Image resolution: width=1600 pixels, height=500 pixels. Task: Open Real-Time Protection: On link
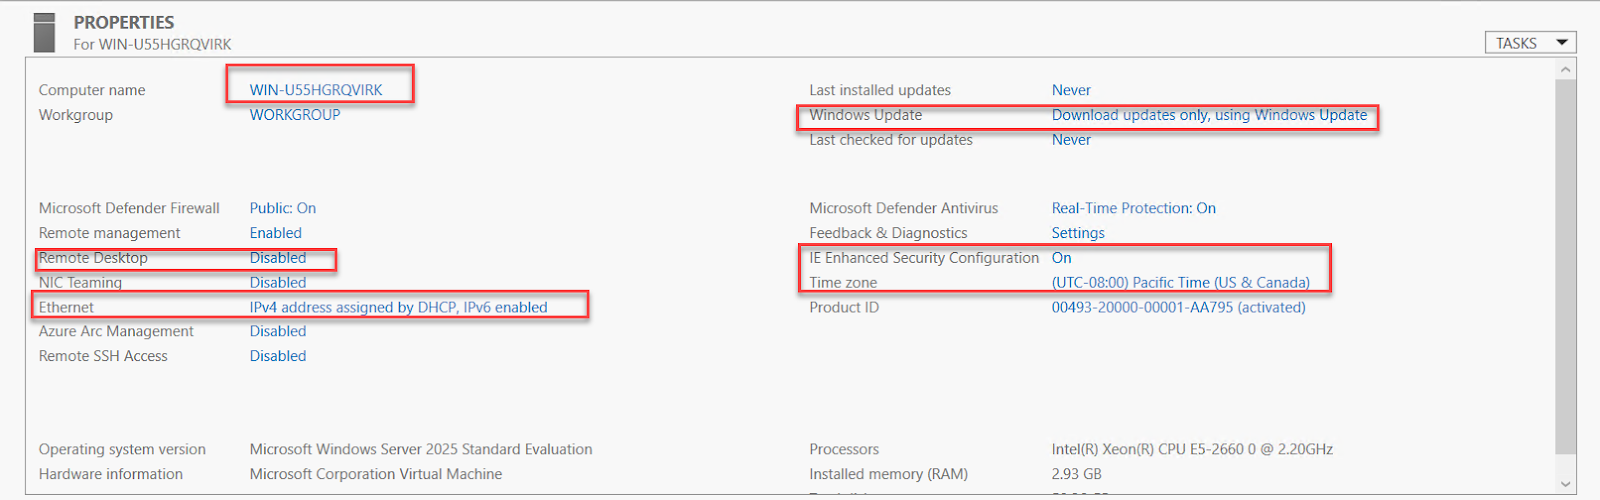coord(1134,208)
